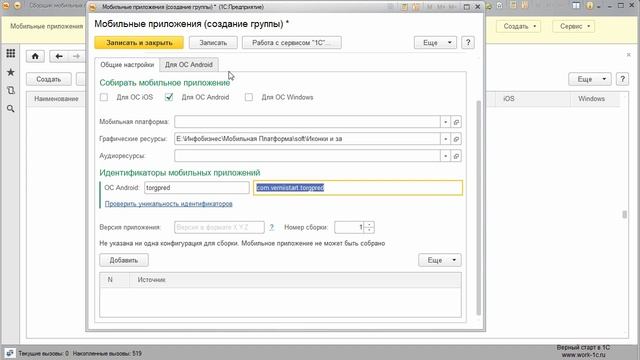Click the Версия приложения input field
This screenshot has width=640, height=360.
pos(219,227)
